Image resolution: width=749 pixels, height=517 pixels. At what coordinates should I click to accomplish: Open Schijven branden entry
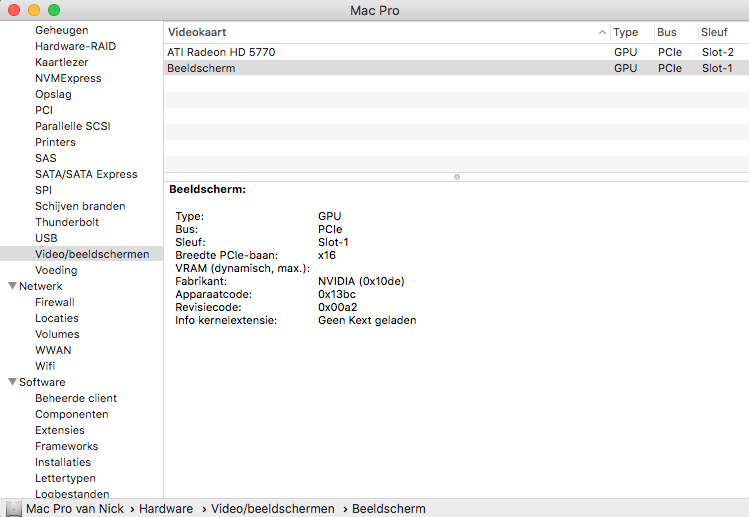click(80, 206)
